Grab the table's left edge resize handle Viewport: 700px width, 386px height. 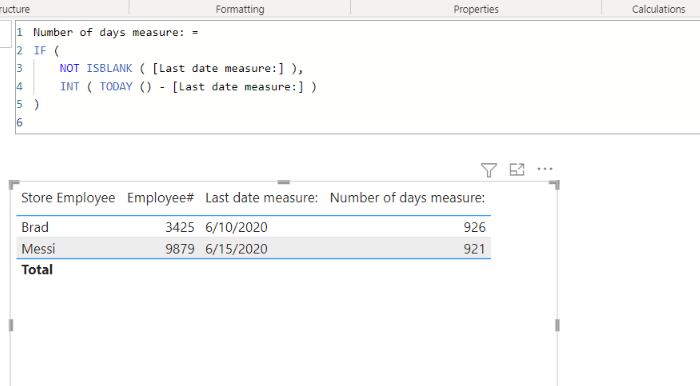pyautogui.click(x=11, y=325)
